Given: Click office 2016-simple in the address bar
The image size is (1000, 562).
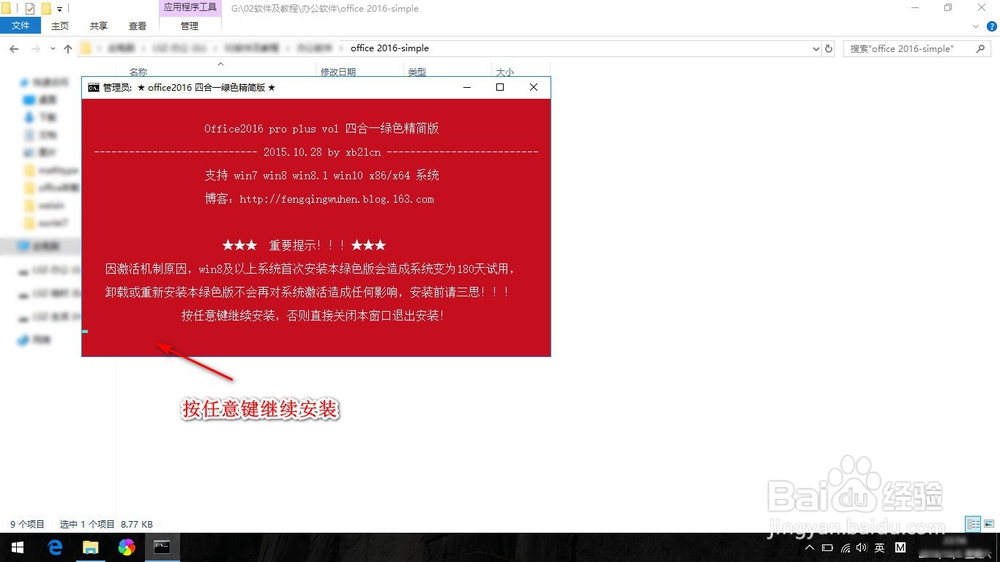Looking at the screenshot, I should (x=390, y=48).
